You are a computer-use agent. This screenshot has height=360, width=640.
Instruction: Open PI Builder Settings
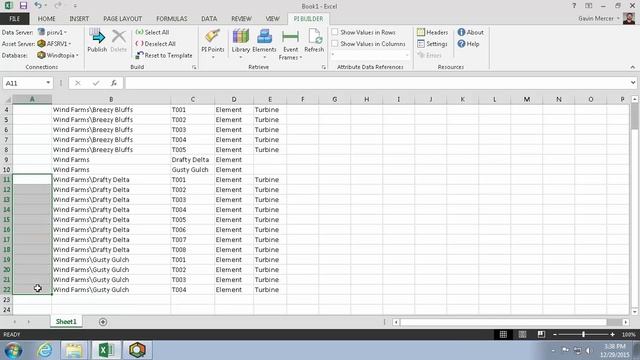click(432, 44)
